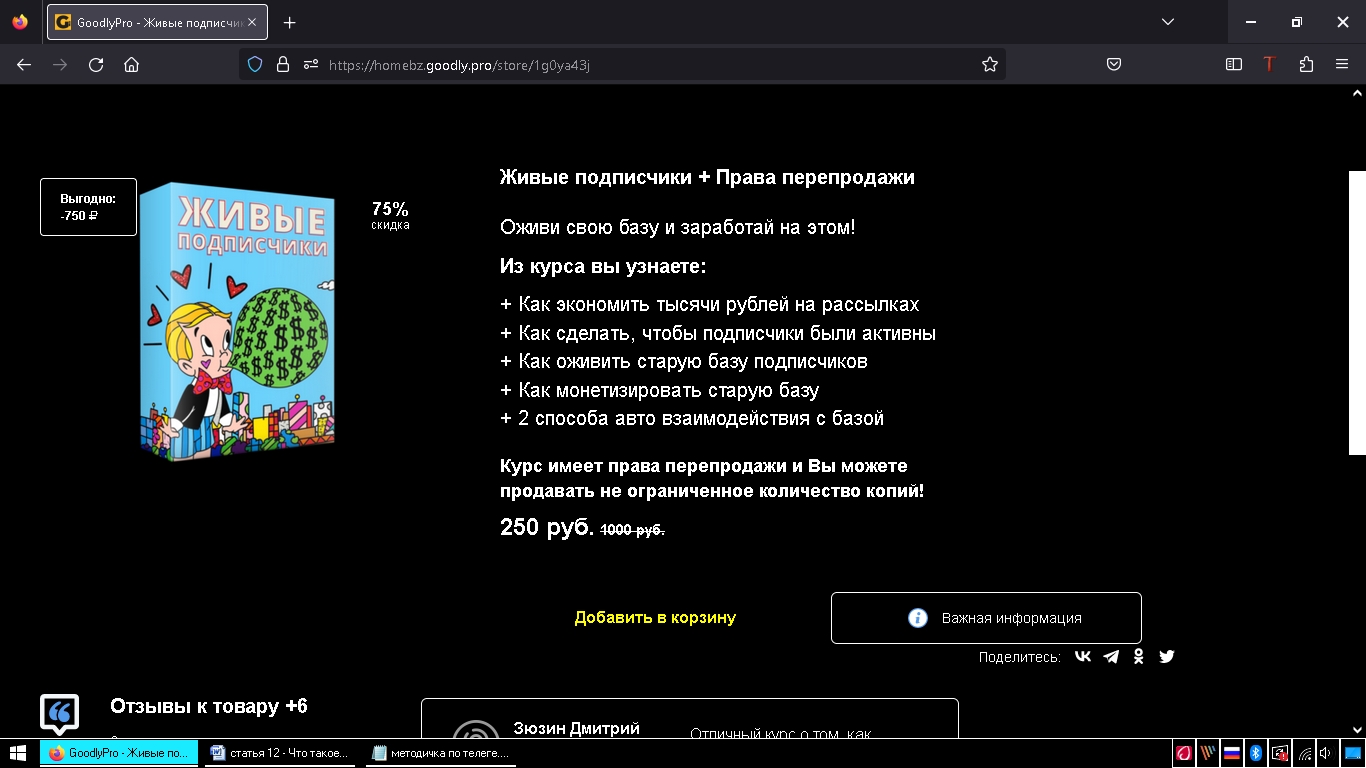
Task: Open the red antivirus tray icon
Action: (1184, 753)
